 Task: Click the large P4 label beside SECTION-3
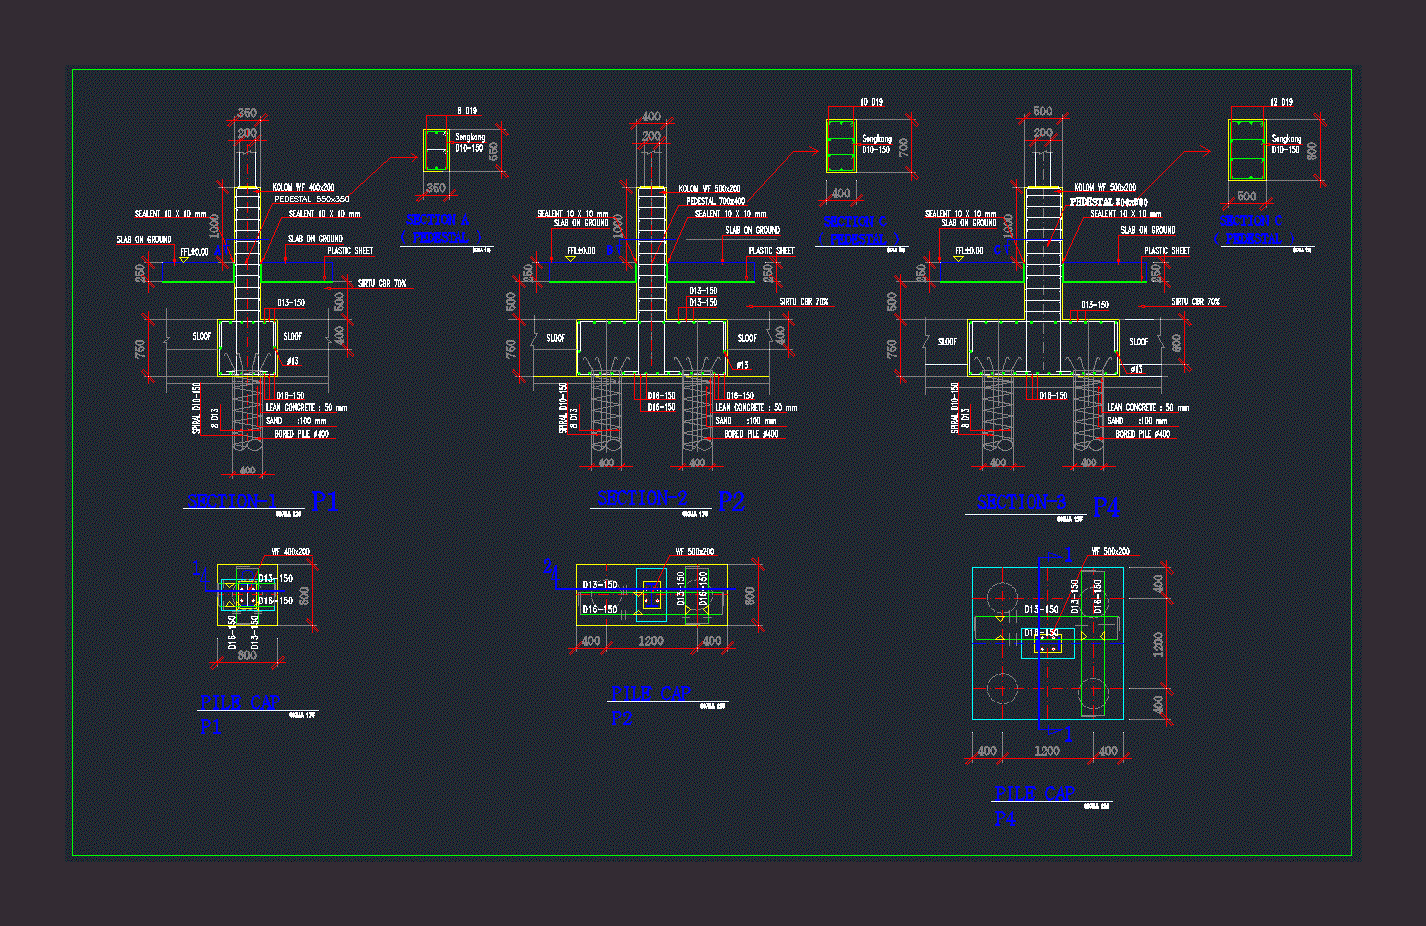pos(1105,508)
